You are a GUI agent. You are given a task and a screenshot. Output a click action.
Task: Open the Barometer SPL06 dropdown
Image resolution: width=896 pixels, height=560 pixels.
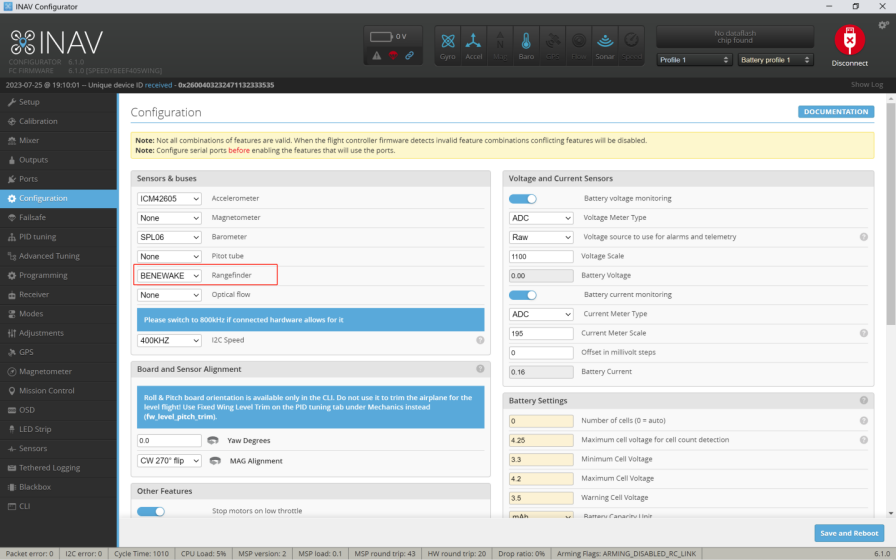click(169, 237)
